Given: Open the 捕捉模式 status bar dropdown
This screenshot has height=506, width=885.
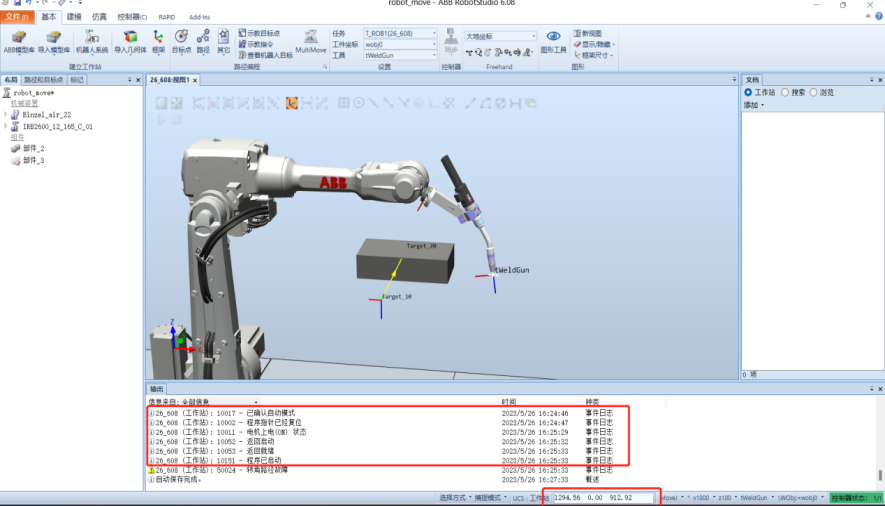Looking at the screenshot, I should click(490, 498).
